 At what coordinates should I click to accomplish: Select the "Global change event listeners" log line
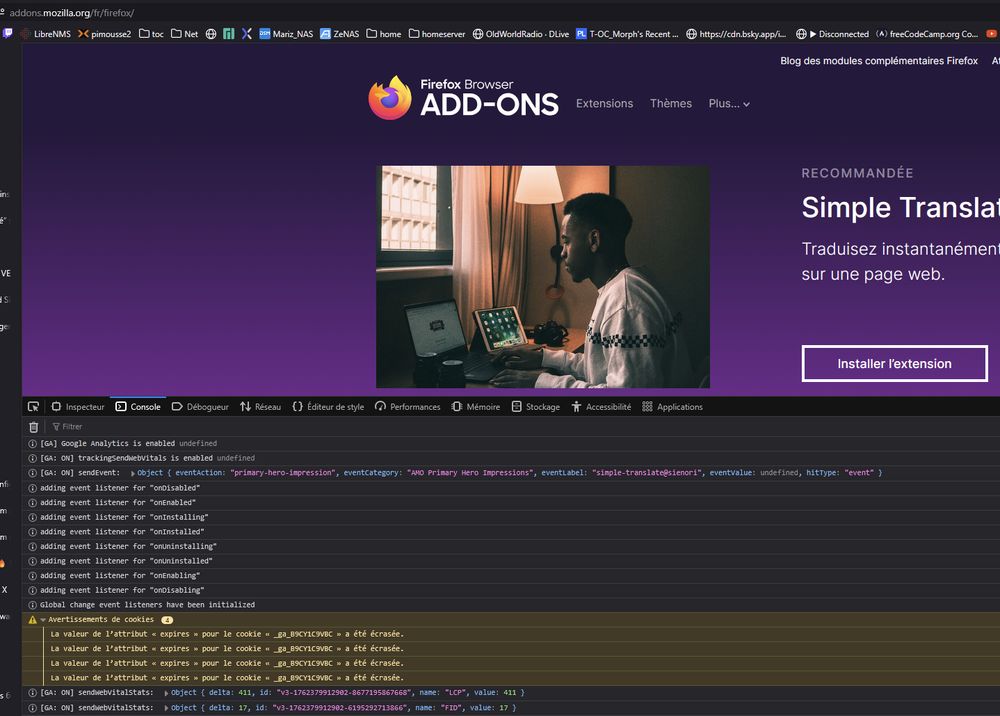(x=511, y=605)
